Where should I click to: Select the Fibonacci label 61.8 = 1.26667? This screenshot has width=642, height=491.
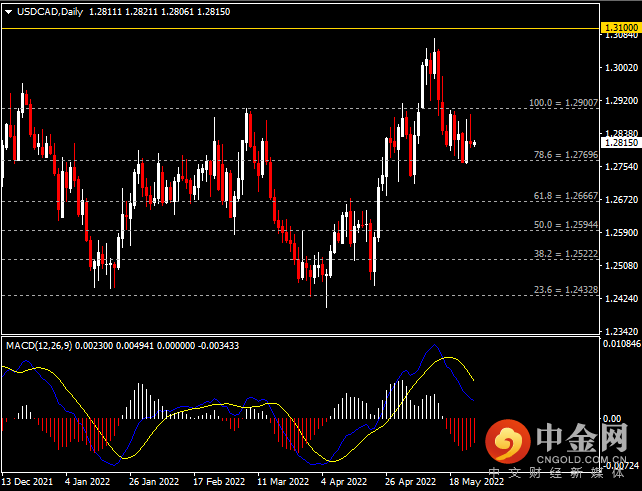566,196
